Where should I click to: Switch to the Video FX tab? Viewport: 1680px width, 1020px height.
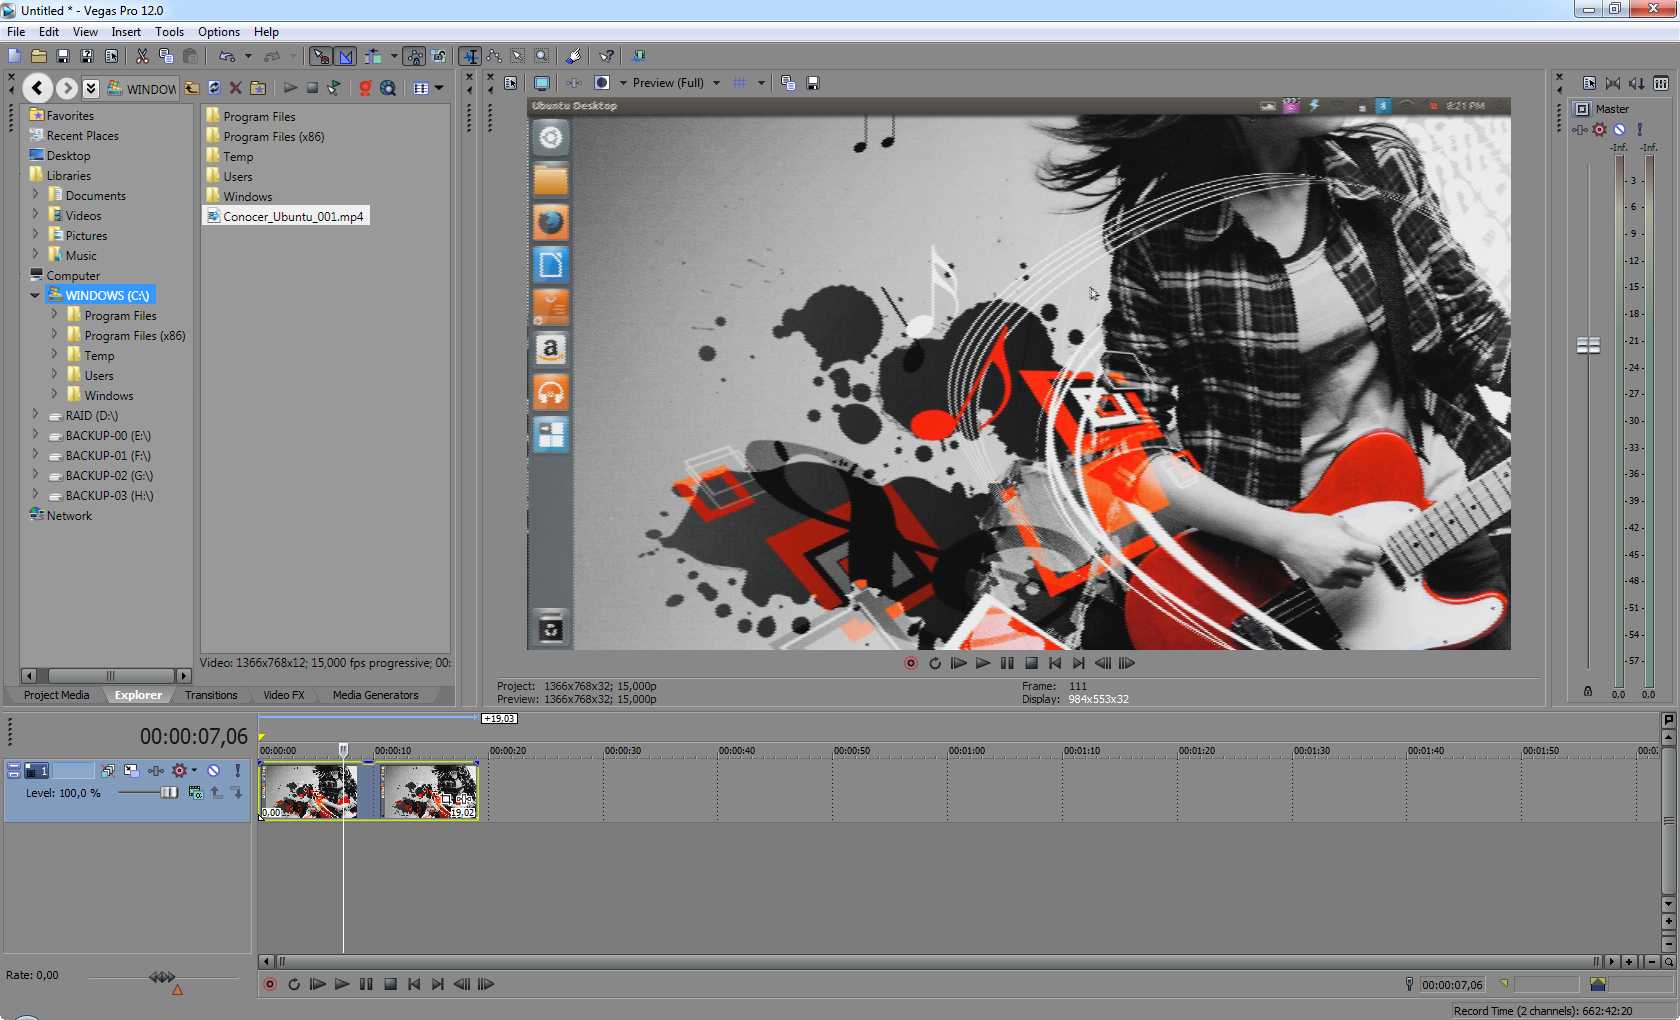(x=283, y=695)
